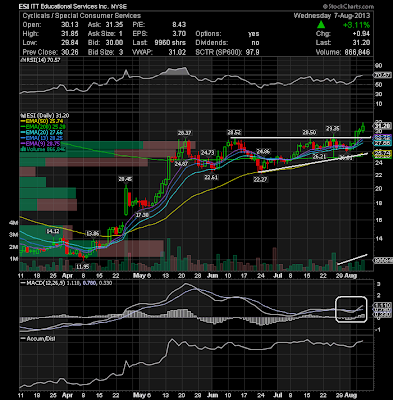Select the Cyclicals / Special Consumer Services label
Viewport: 393px width, 400px height.
tap(82, 16)
